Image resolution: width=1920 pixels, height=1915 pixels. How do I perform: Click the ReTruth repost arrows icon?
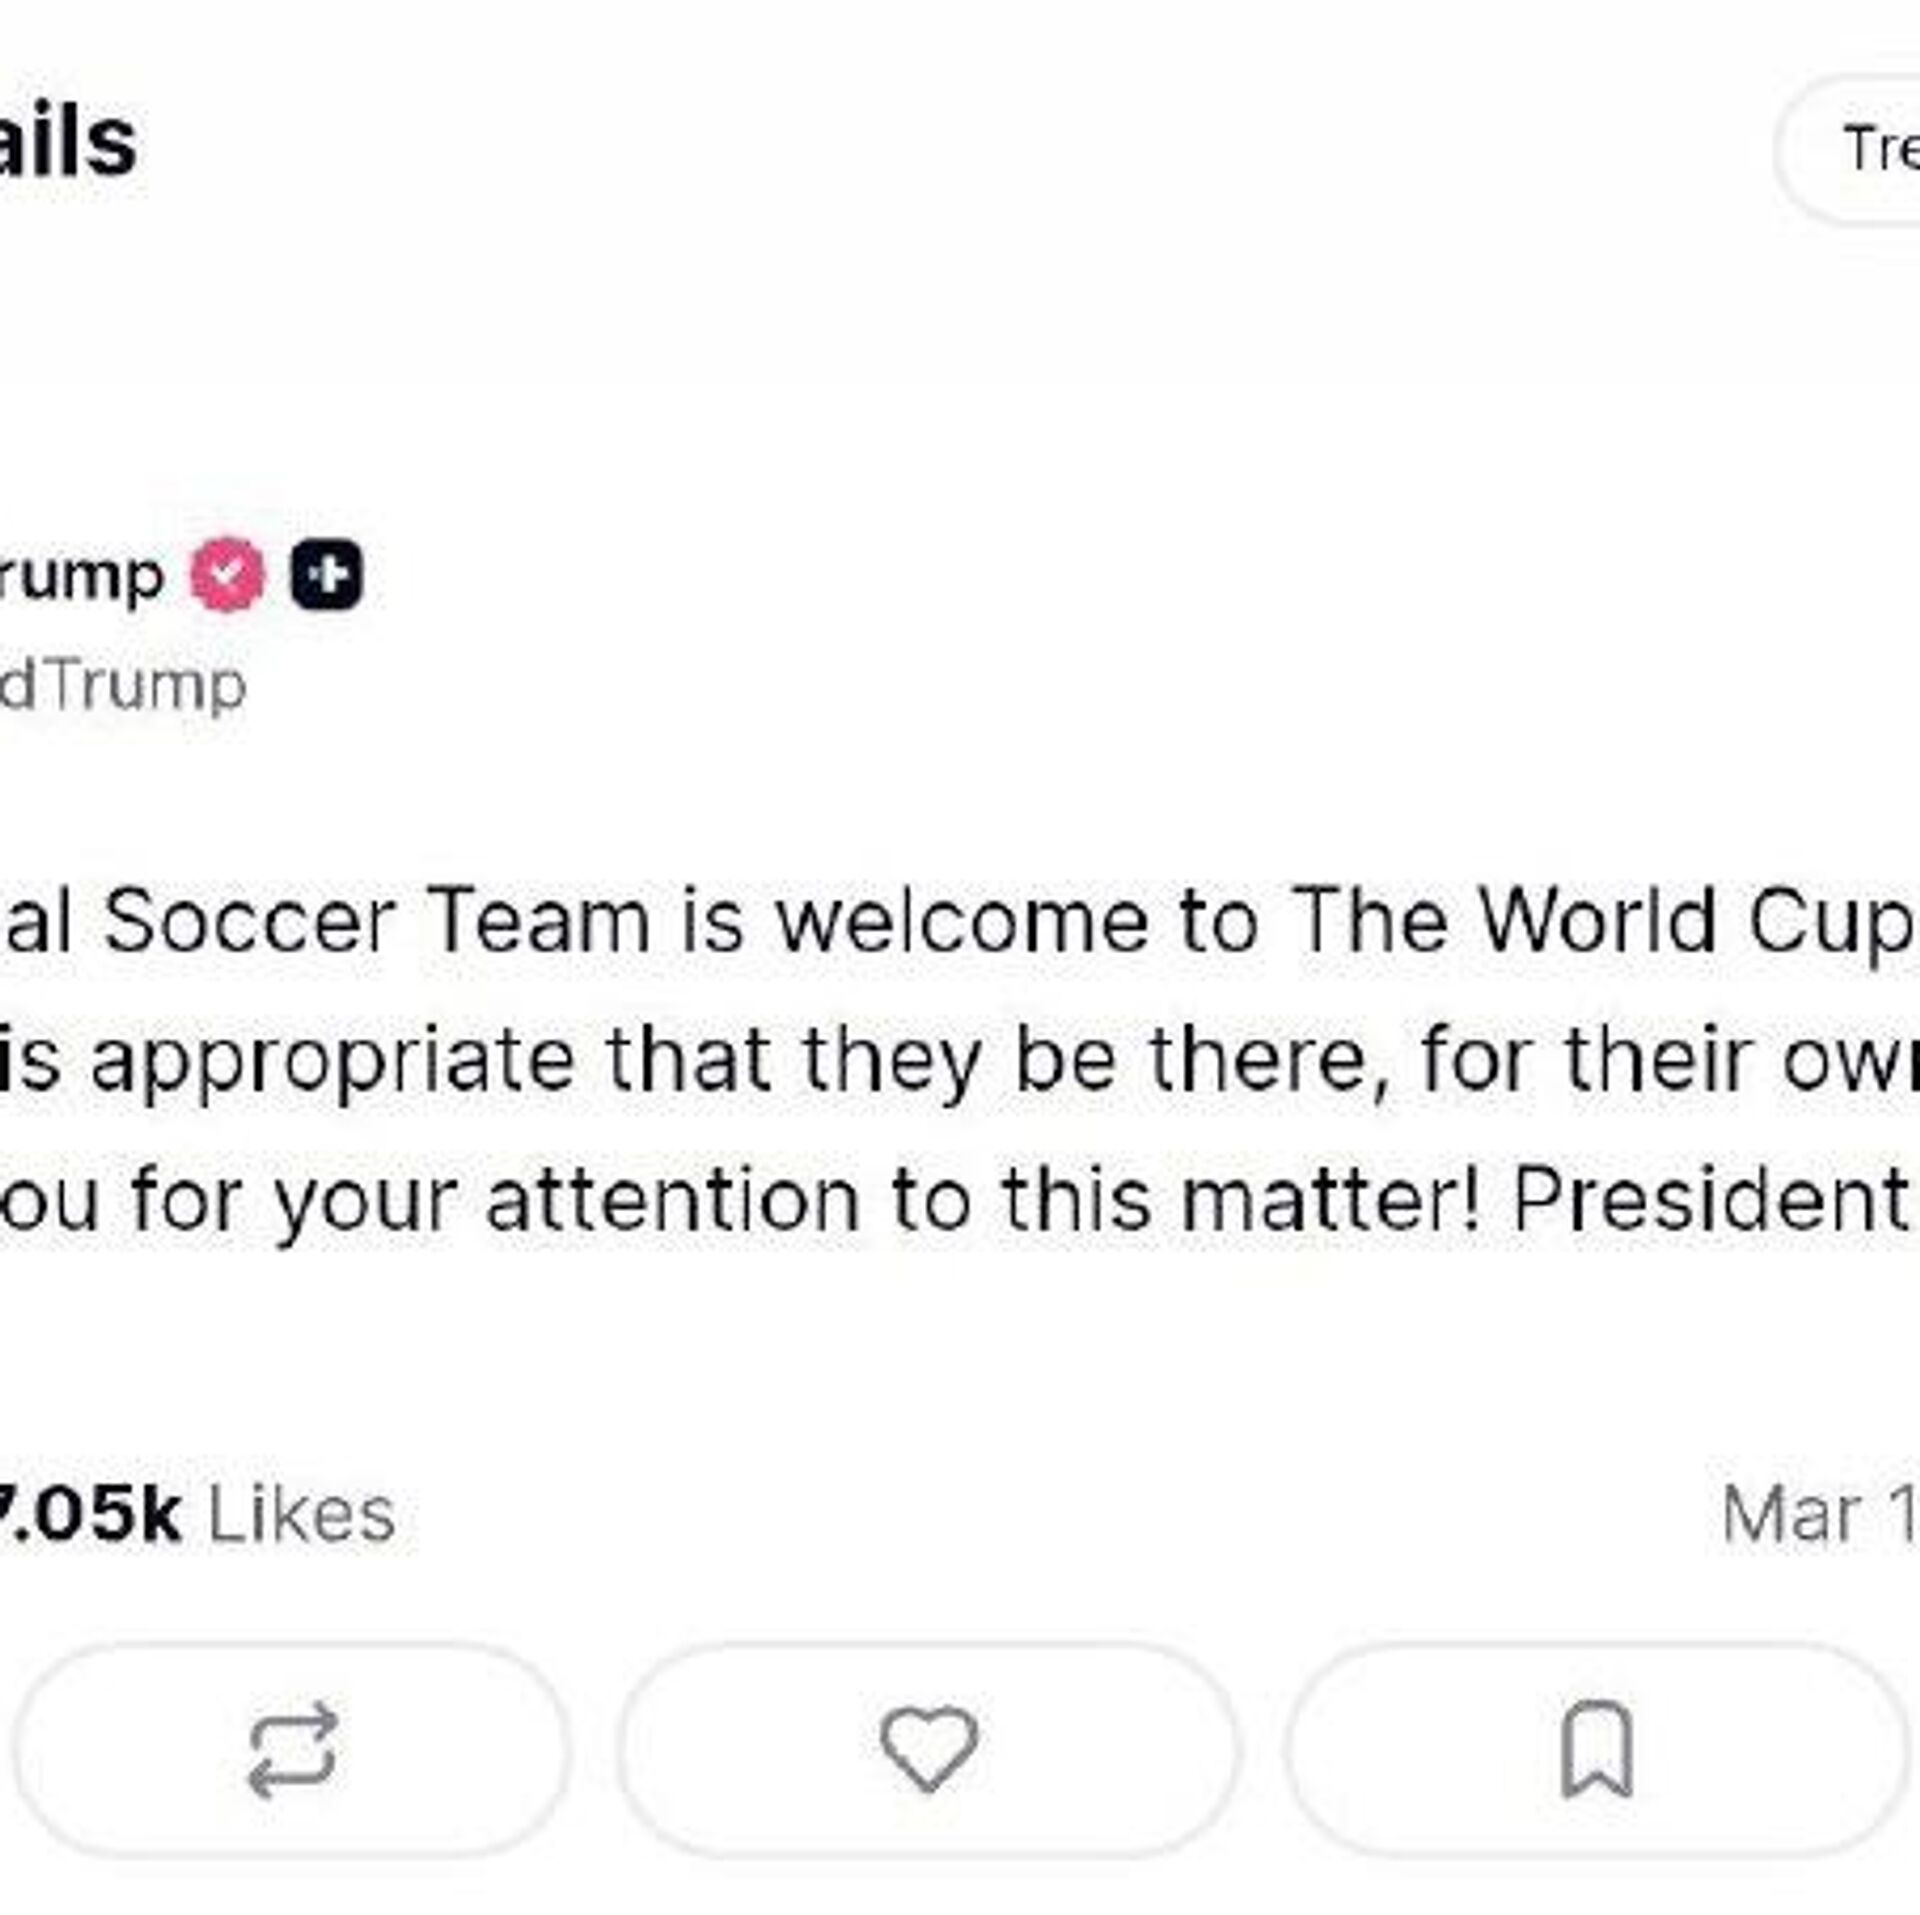click(292, 1749)
